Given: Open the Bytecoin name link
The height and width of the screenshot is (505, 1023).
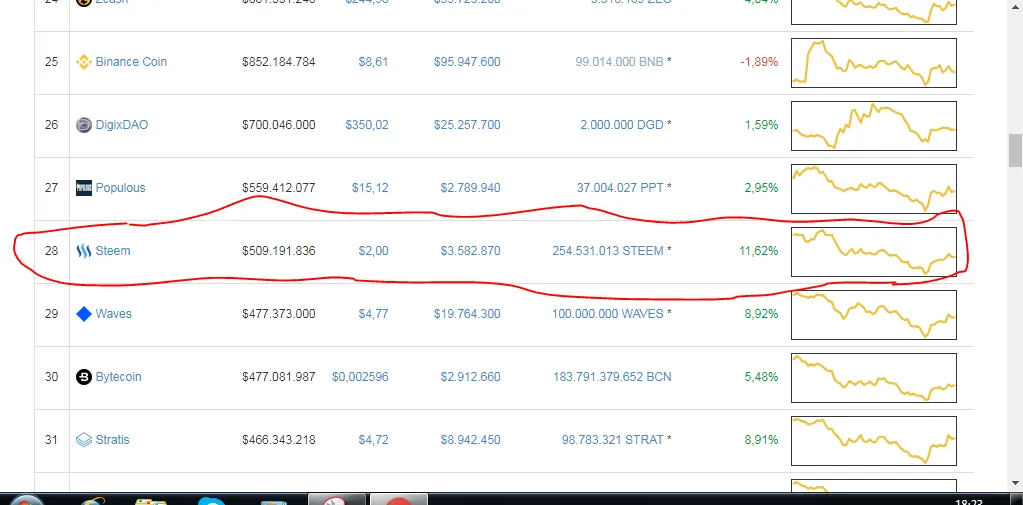Looking at the screenshot, I should point(119,377).
